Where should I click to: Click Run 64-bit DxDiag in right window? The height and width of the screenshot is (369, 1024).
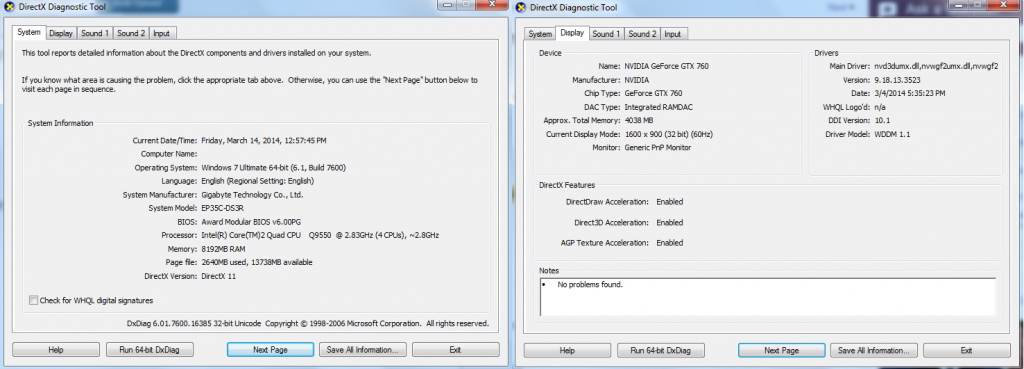662,350
